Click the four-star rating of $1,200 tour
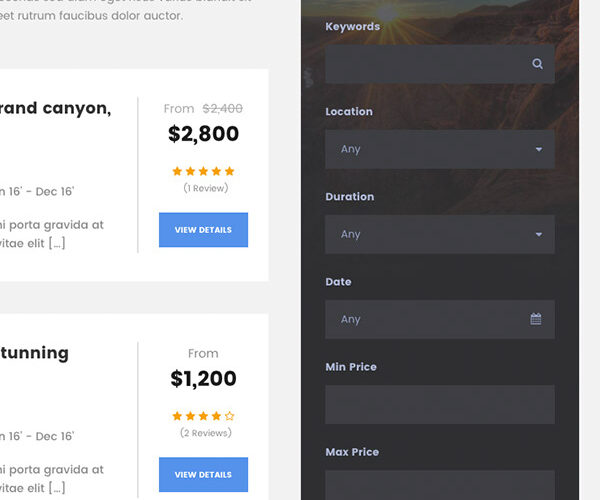Screen dimensions: 600x500 click(203, 416)
